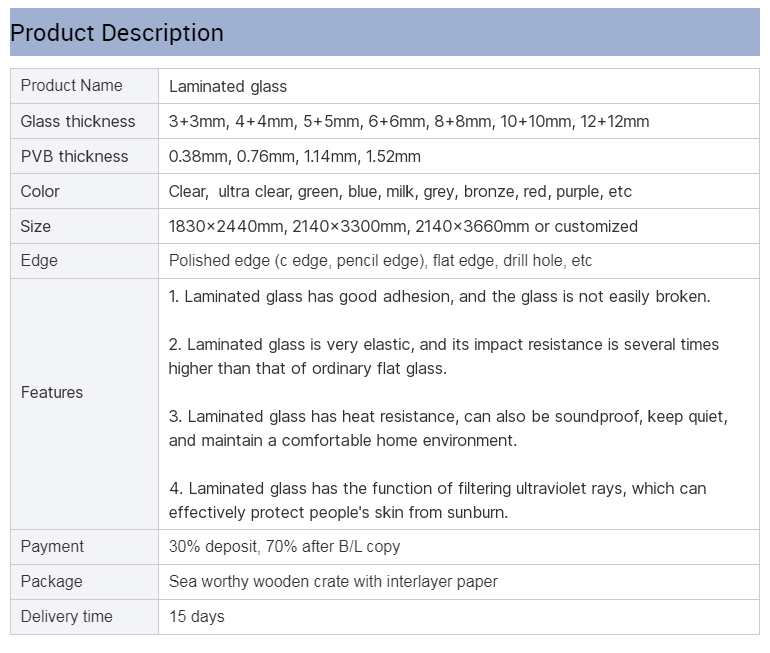Click the Product Description header
The image size is (770, 653).
point(117,33)
